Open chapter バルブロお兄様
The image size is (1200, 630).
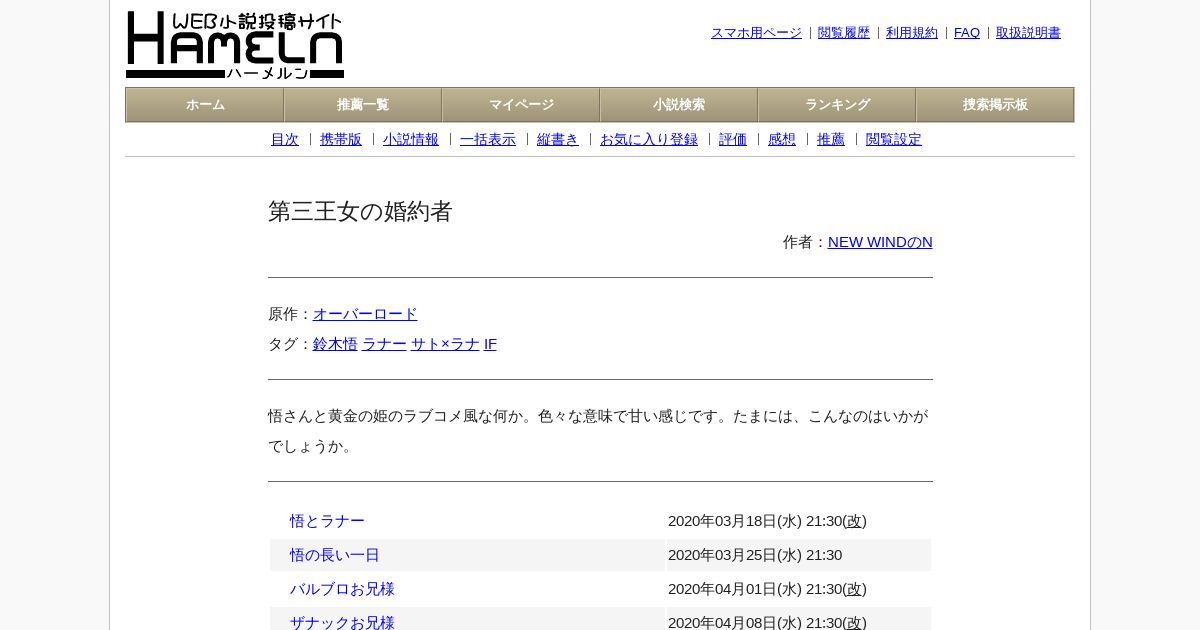coord(342,589)
